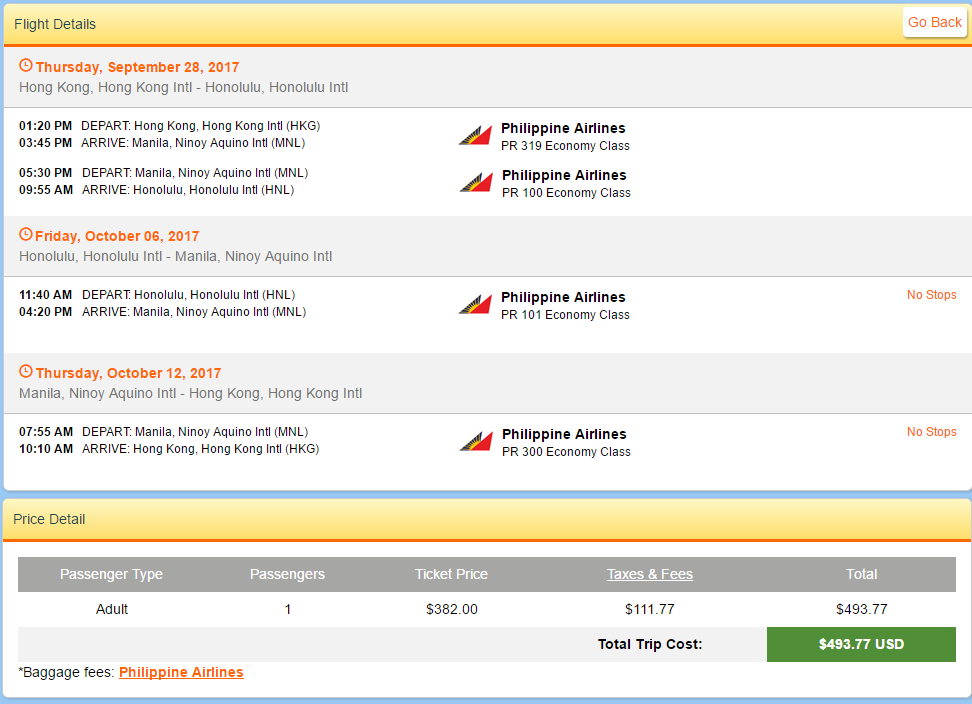Viewport: 972px width, 704px height.
Task: Click the $382.00 ticket price cell
Action: tap(452, 609)
